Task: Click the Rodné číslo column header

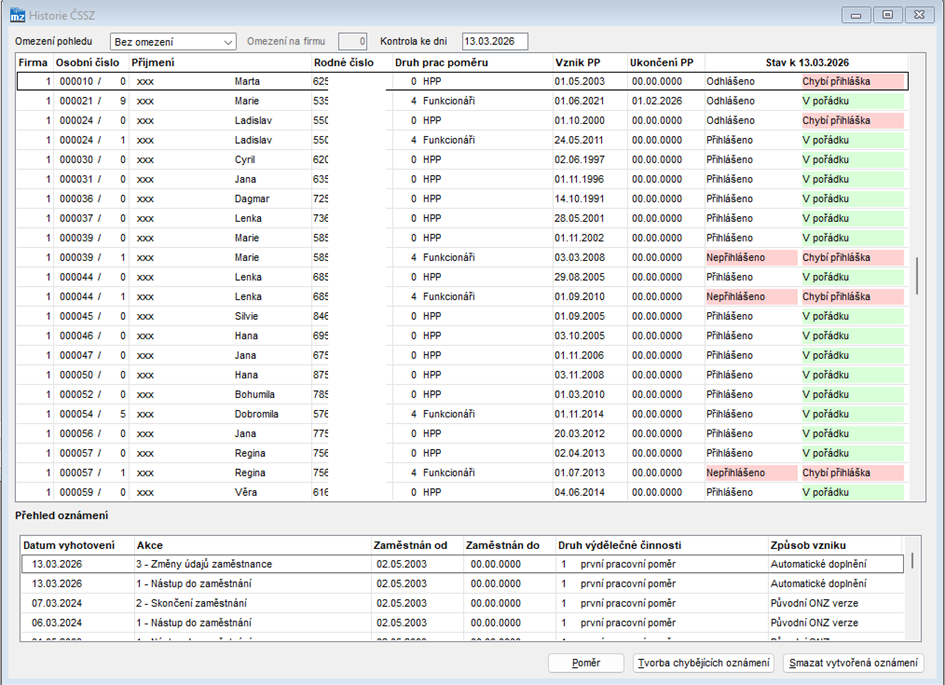Action: point(344,63)
